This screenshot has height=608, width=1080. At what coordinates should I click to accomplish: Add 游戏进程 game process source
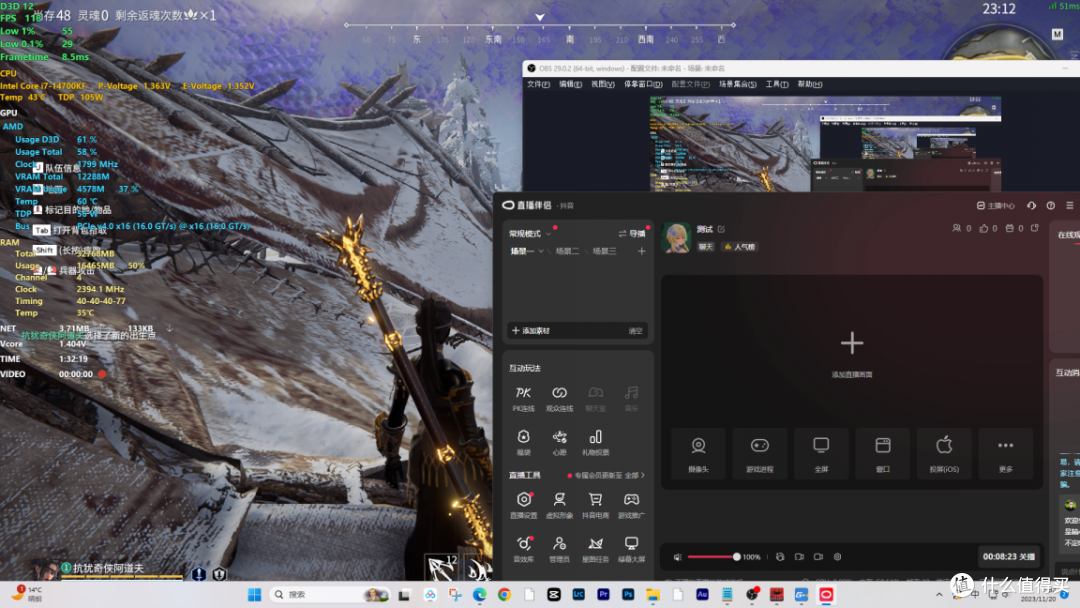pyautogui.click(x=760, y=452)
